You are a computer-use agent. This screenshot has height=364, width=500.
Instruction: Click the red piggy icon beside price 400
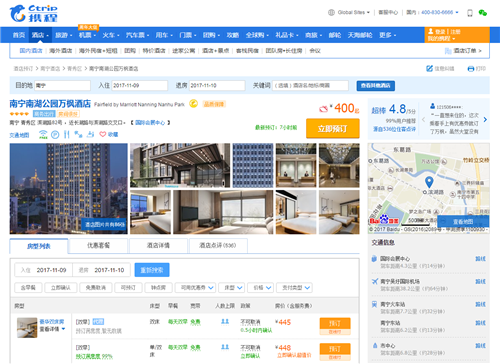click(x=323, y=109)
